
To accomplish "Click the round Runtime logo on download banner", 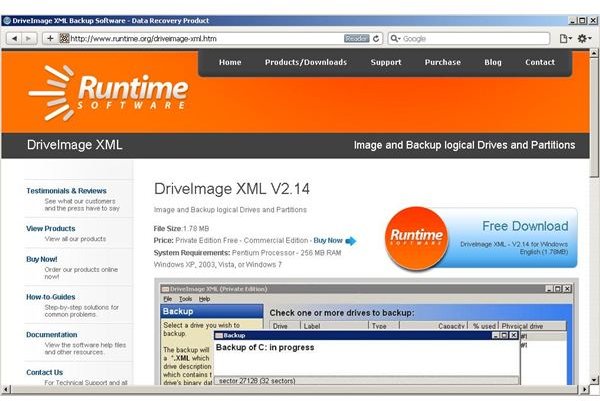I will pos(416,238).
